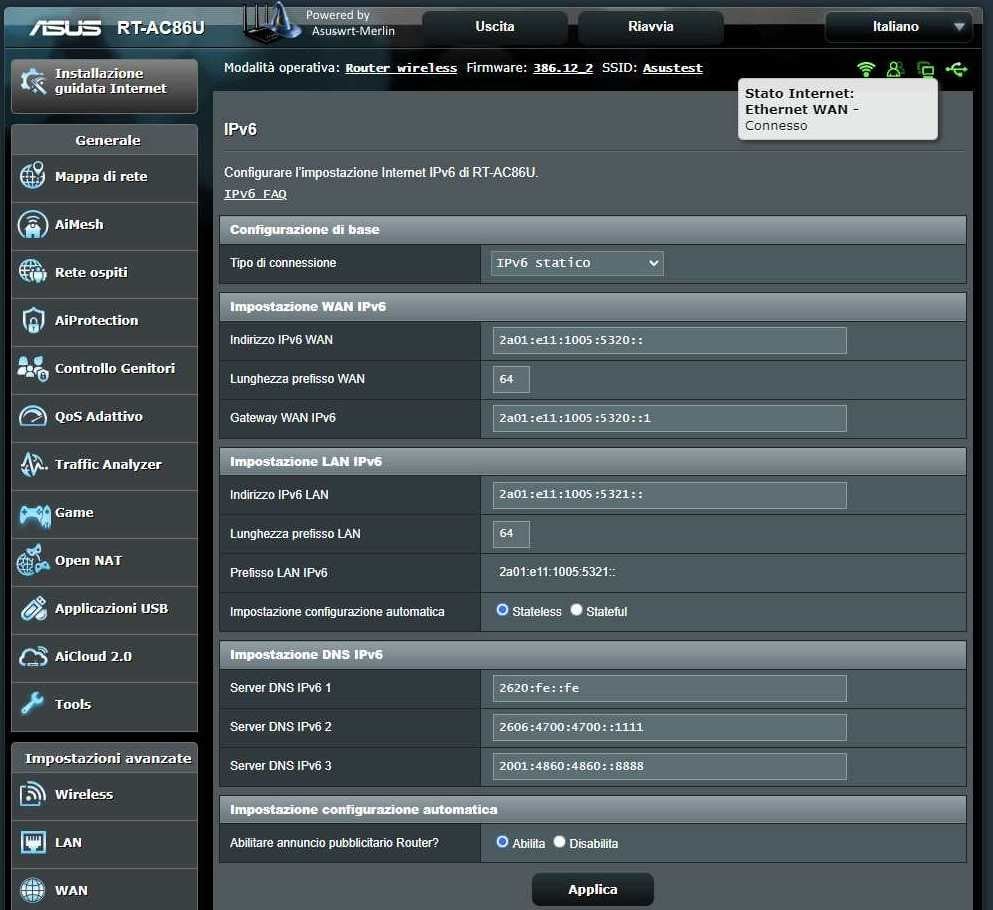The width and height of the screenshot is (993, 910).
Task: Select the Stateful radio option
Action: coord(576,610)
